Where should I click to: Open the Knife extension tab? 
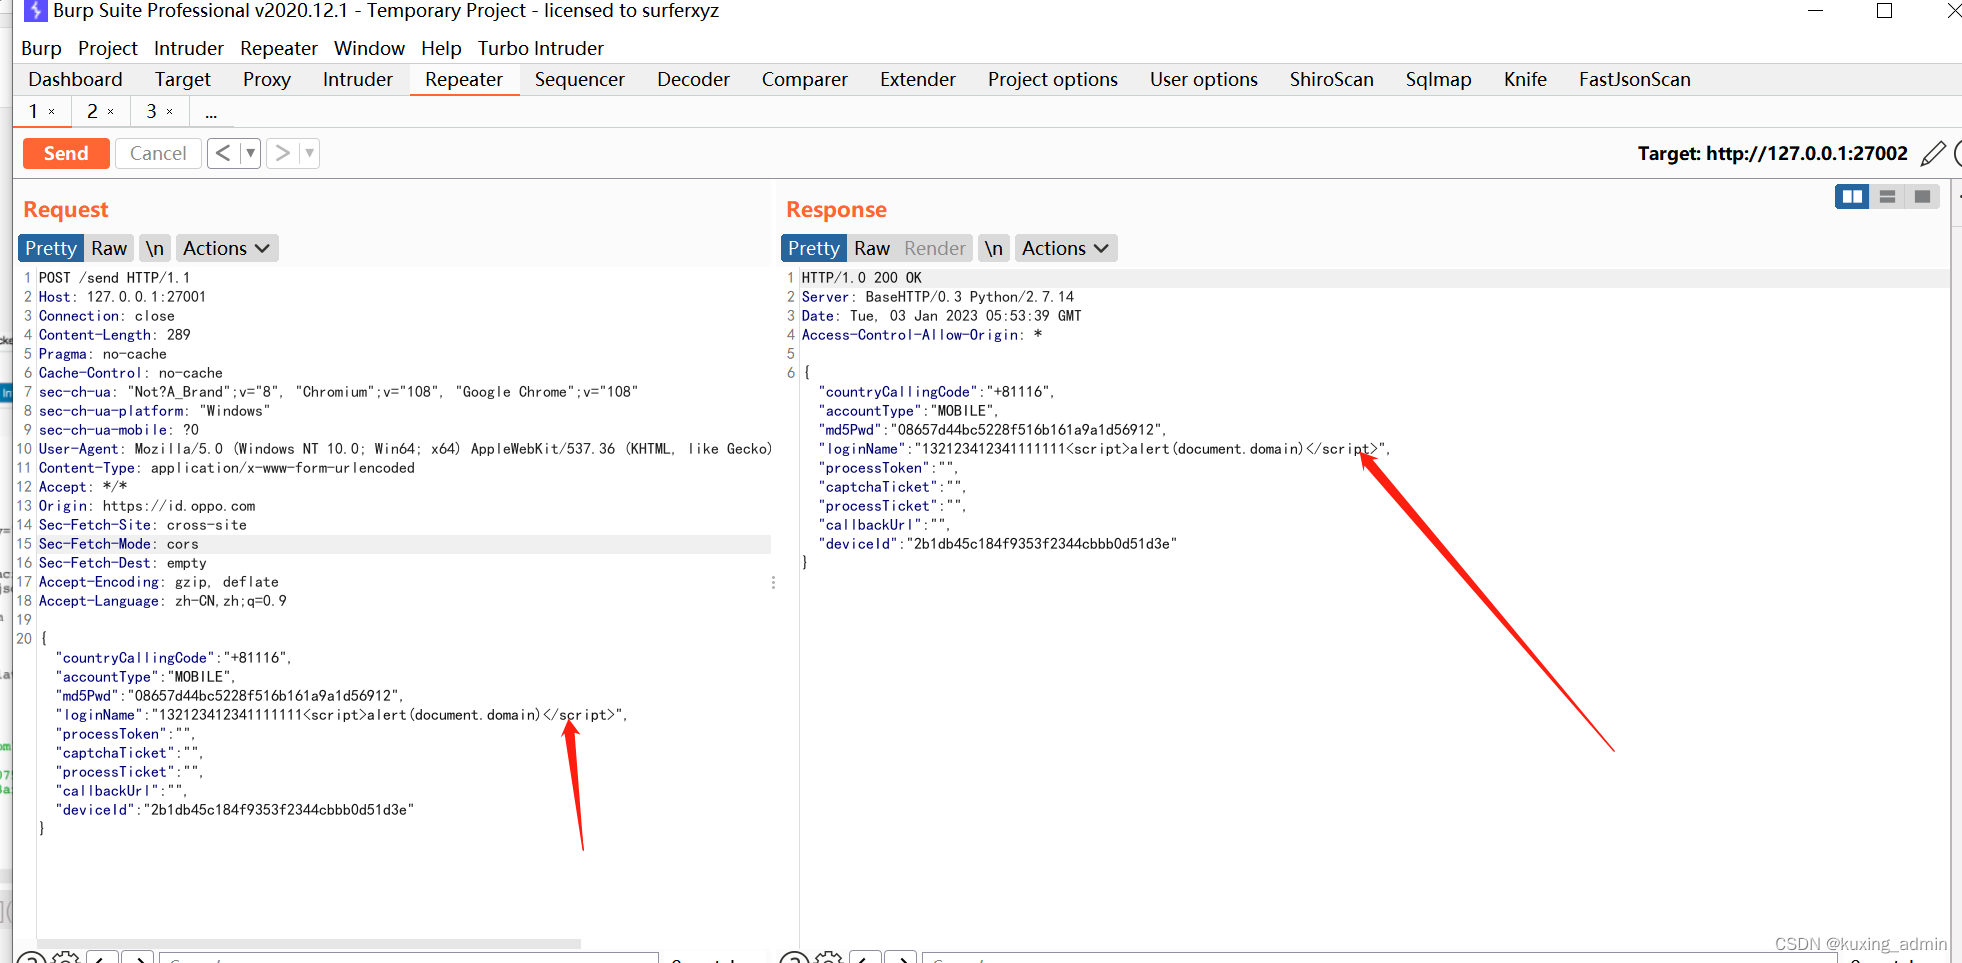[x=1525, y=79]
